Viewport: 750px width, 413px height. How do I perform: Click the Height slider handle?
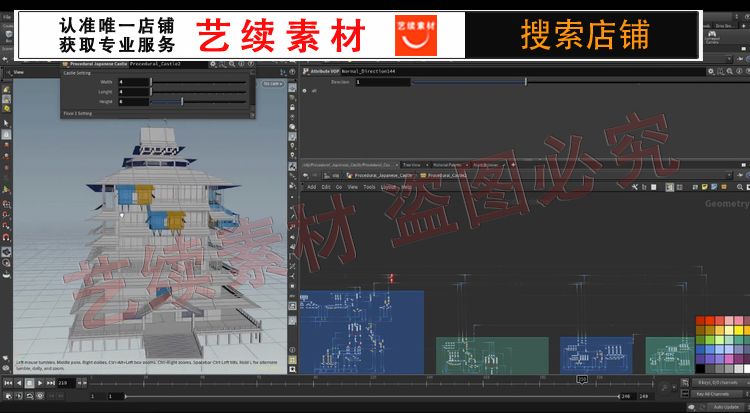point(182,101)
